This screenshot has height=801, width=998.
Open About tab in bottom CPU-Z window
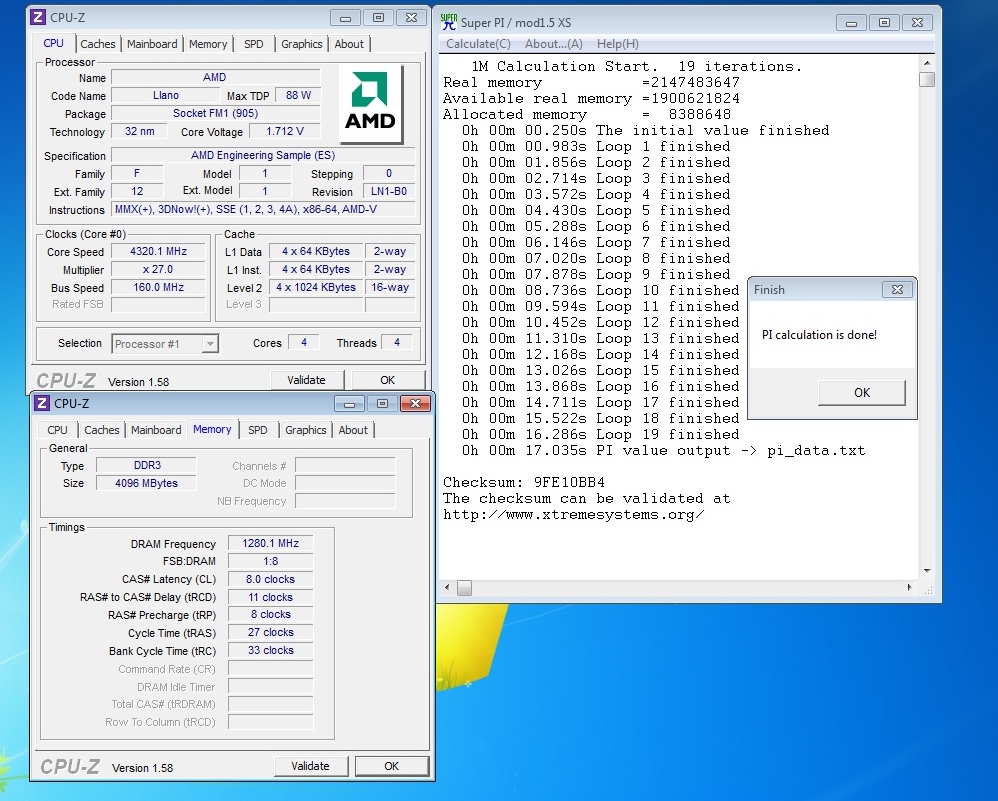(x=353, y=430)
